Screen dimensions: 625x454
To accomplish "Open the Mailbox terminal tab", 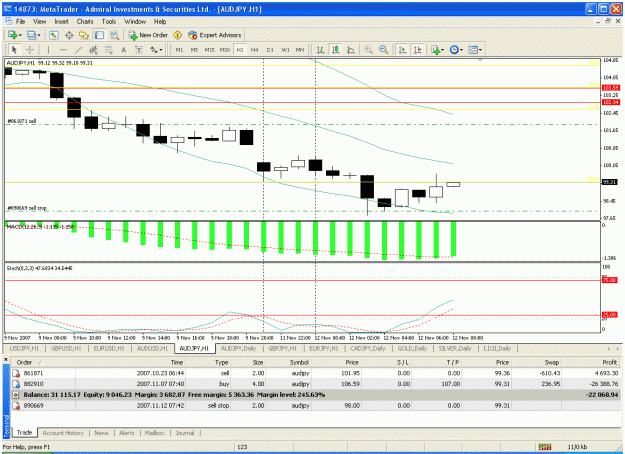I will pos(154,433).
